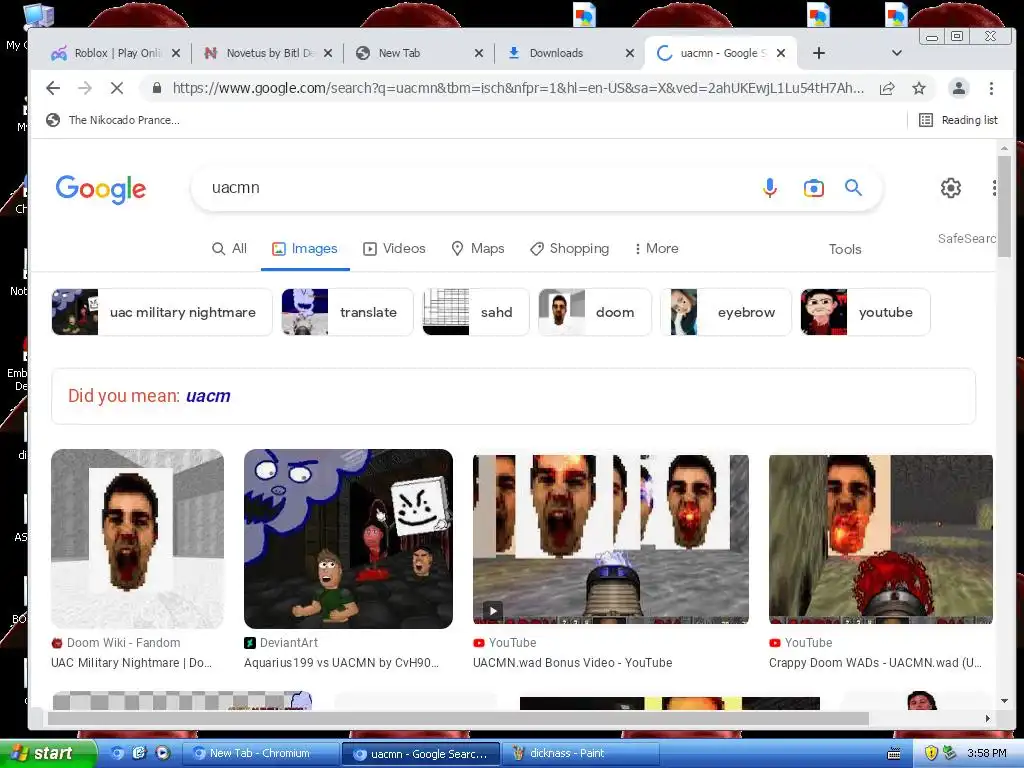
Task: Open the Doom Wiki Fandom image result
Action: pos(137,539)
